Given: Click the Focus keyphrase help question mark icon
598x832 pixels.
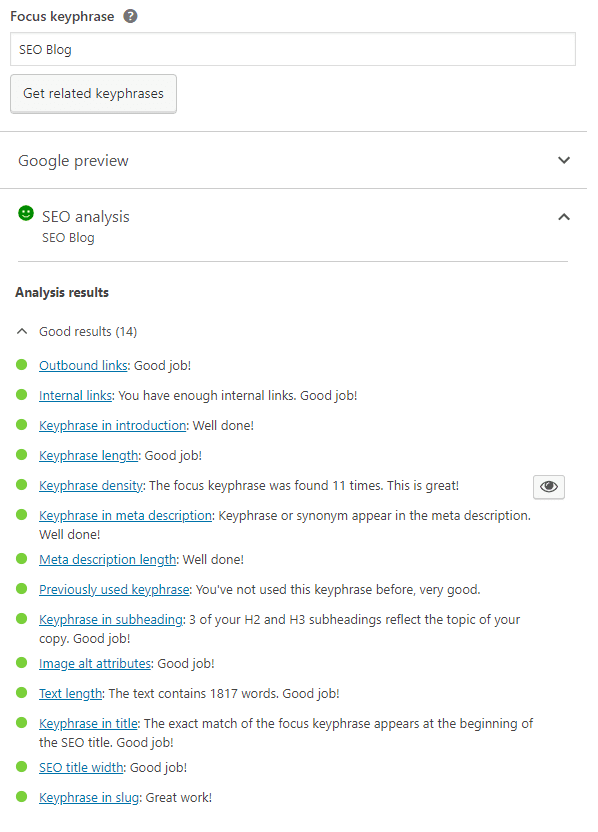Looking at the screenshot, I should point(131,16).
